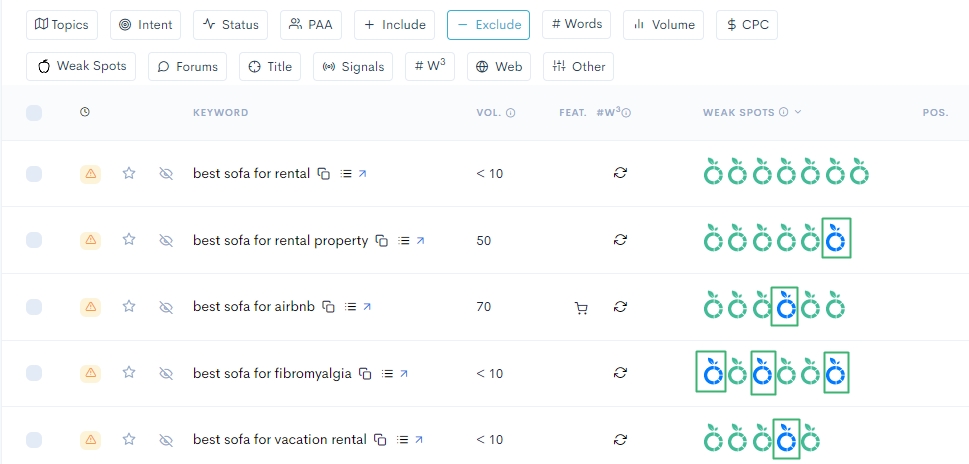The image size is (969, 464).
Task: Open the Volume filter dropdown
Action: tap(663, 25)
